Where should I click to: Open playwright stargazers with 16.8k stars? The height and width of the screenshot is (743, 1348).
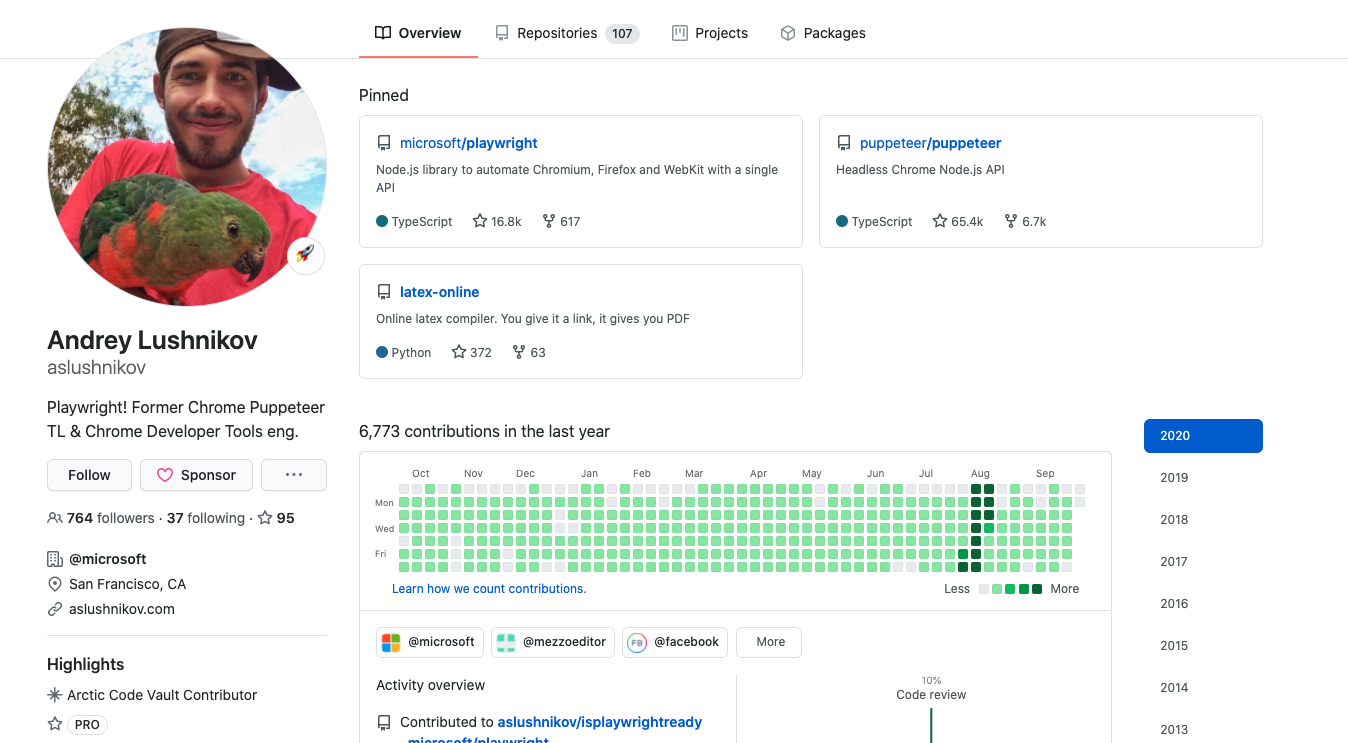pyautogui.click(x=497, y=221)
